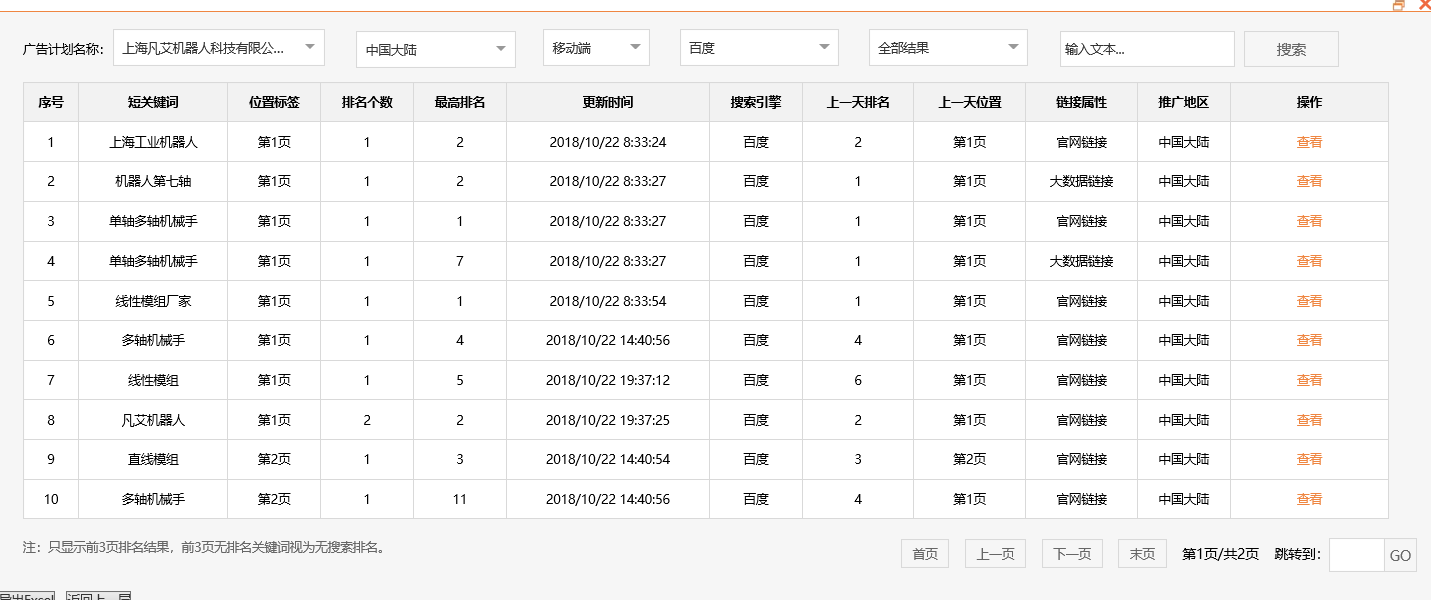Click the 上一页 previous page button
1431x600 pixels.
coord(994,553)
